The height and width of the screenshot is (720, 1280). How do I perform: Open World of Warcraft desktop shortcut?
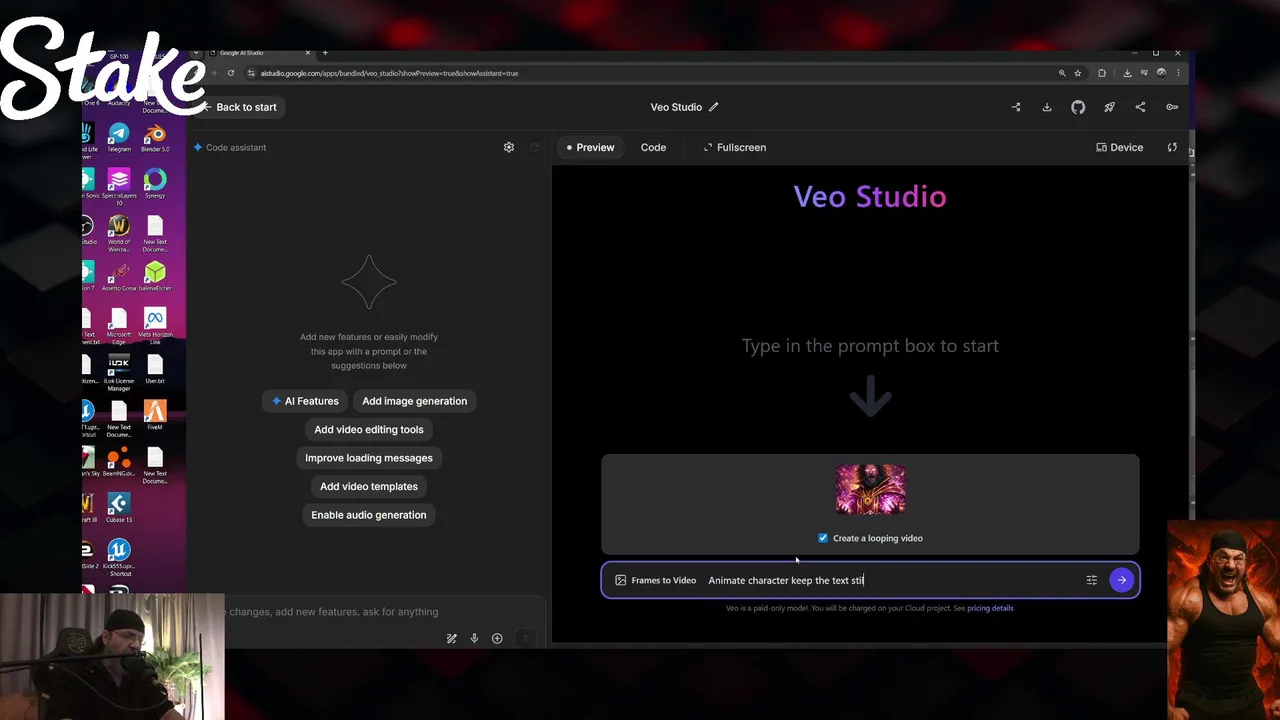point(119,232)
